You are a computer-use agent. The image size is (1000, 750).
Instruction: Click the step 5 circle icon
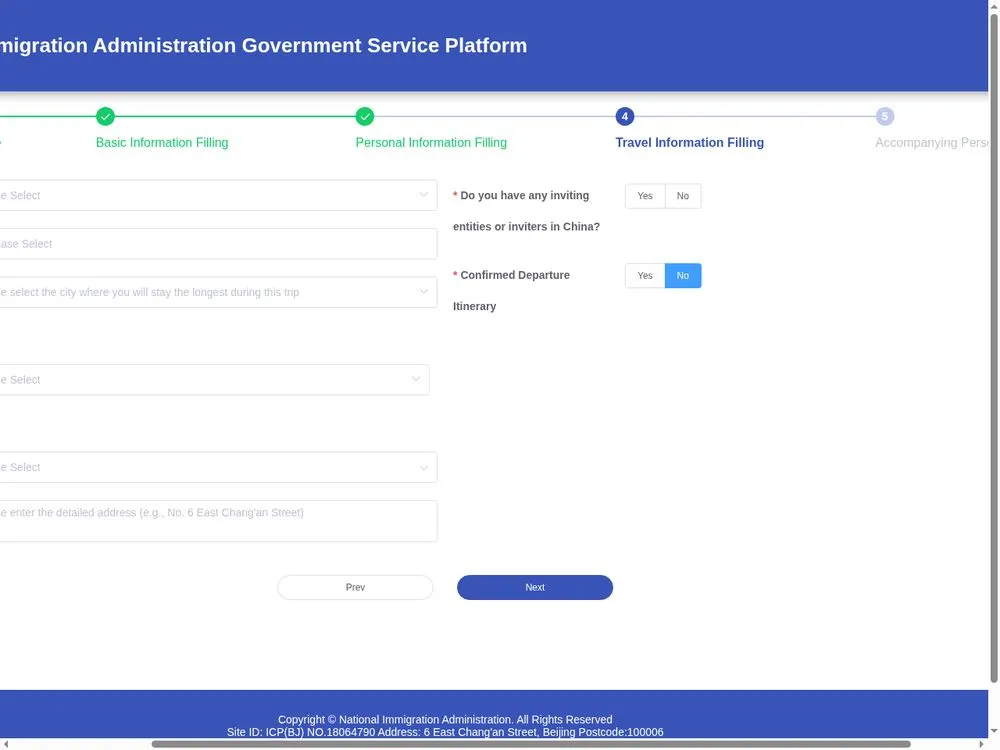click(x=885, y=117)
